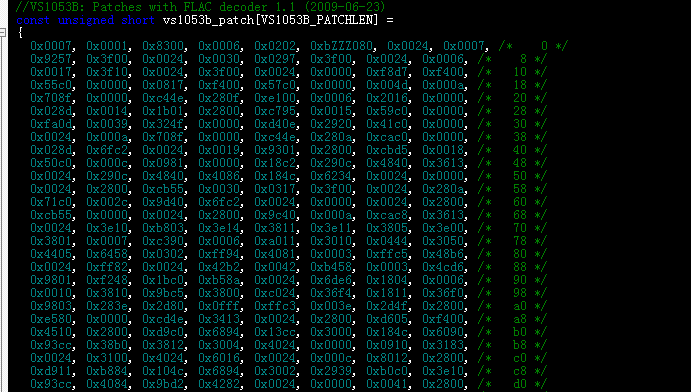Click the value 0x13cc

[275, 332]
